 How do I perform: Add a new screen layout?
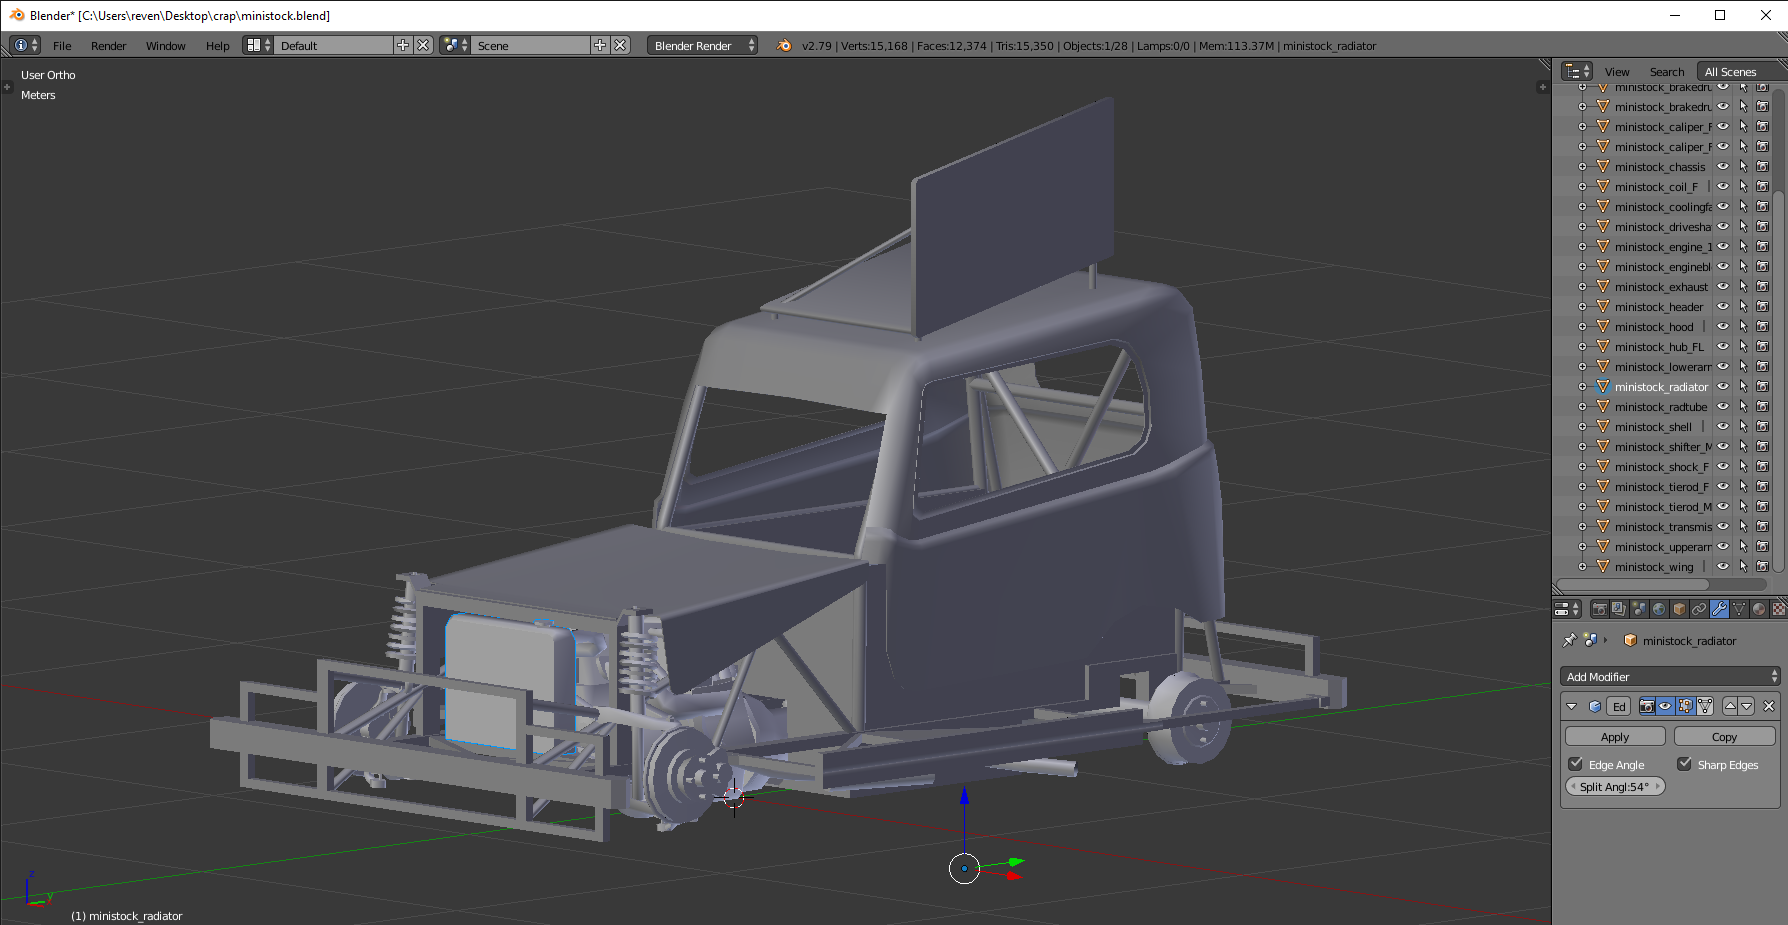(403, 46)
